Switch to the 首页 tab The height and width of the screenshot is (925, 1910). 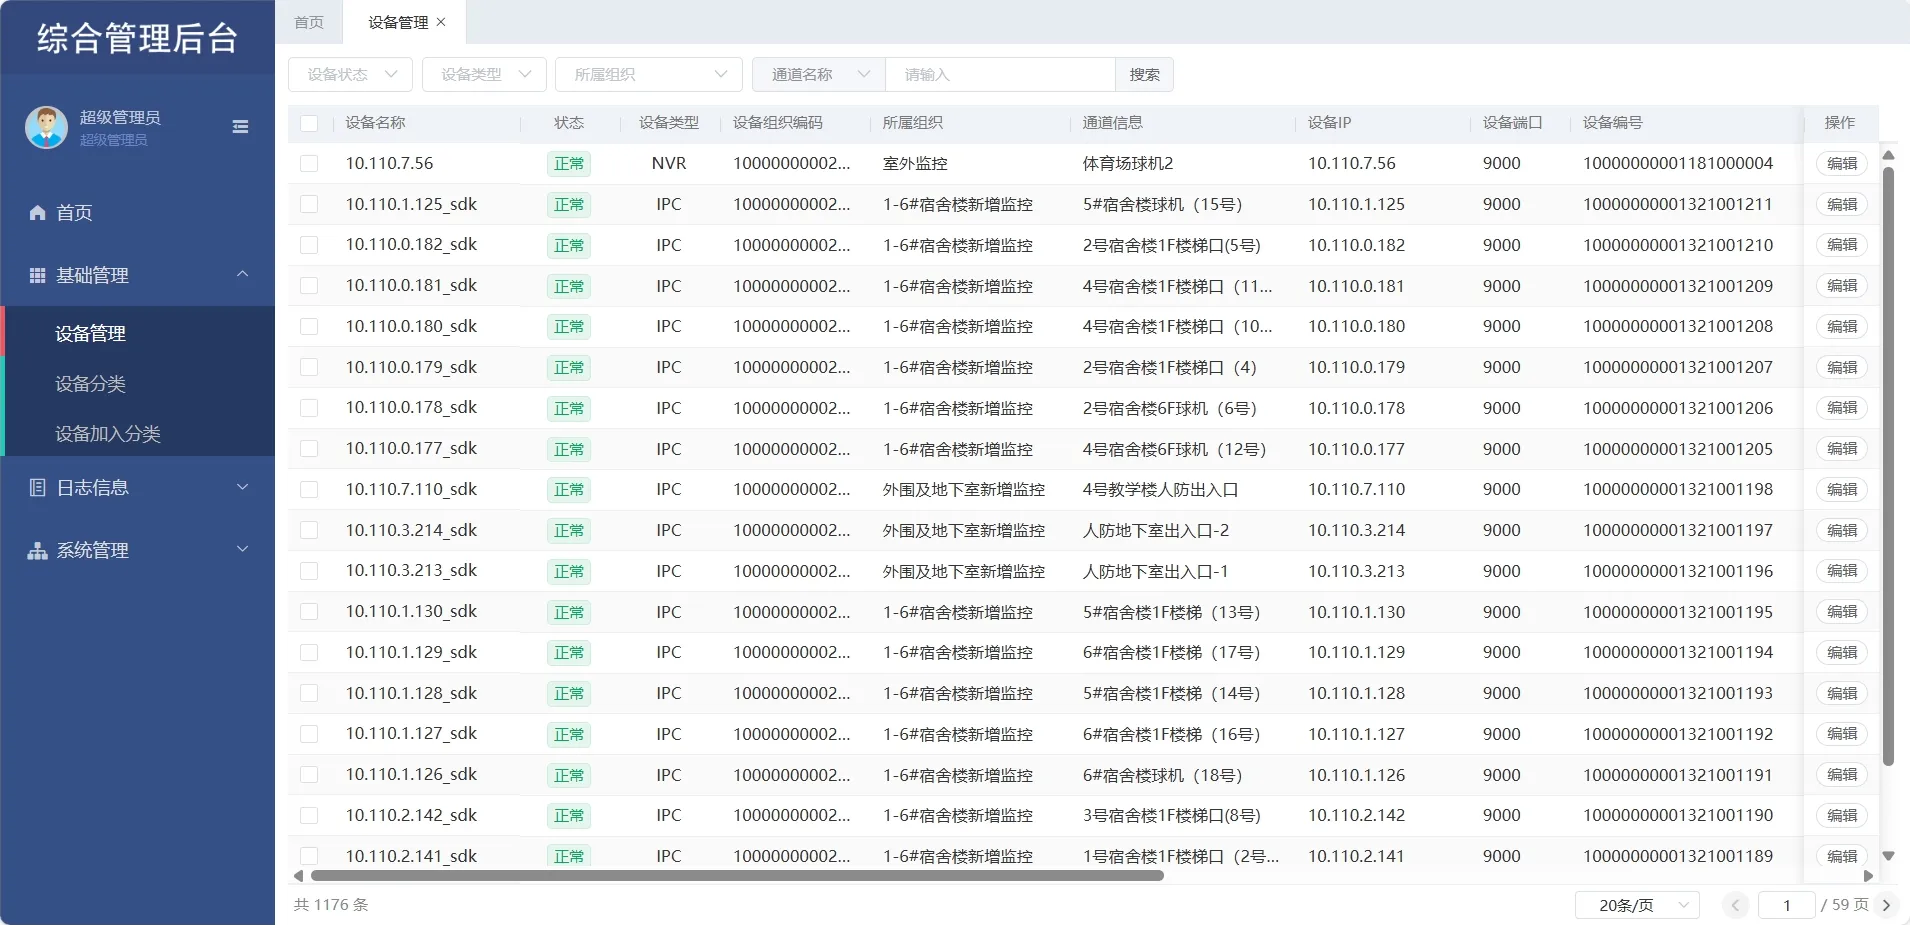click(x=309, y=22)
